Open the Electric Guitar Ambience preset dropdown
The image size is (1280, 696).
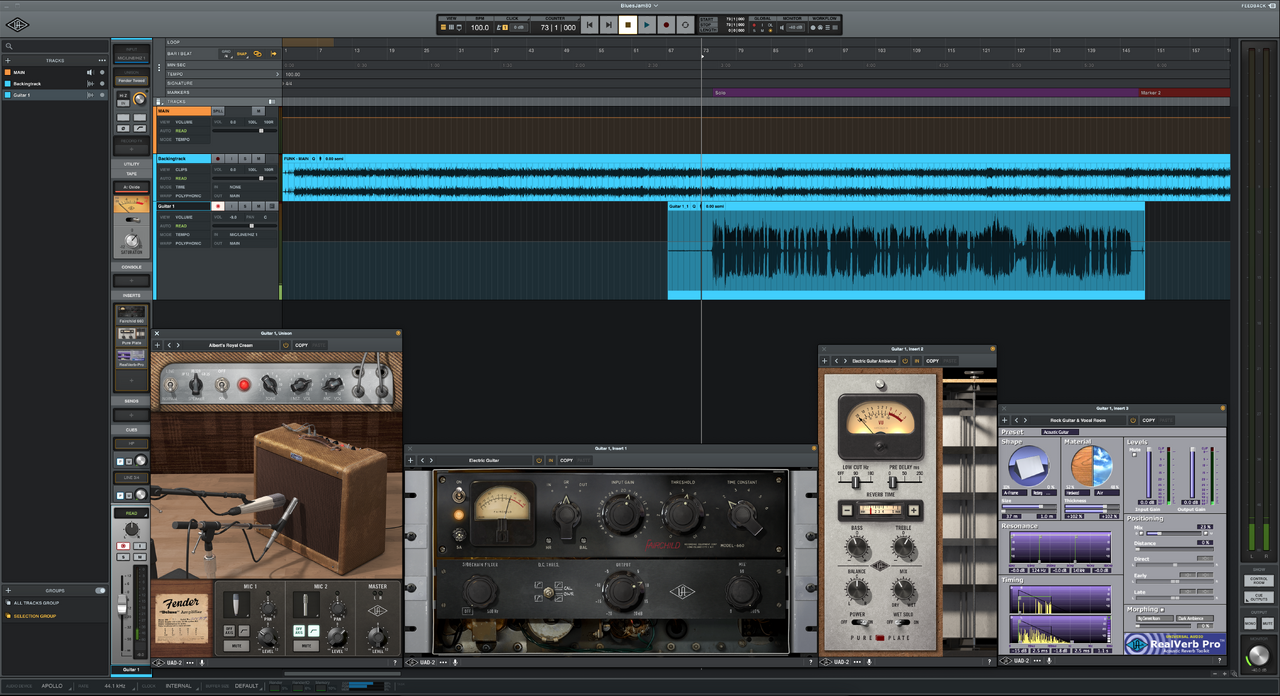tap(875, 360)
